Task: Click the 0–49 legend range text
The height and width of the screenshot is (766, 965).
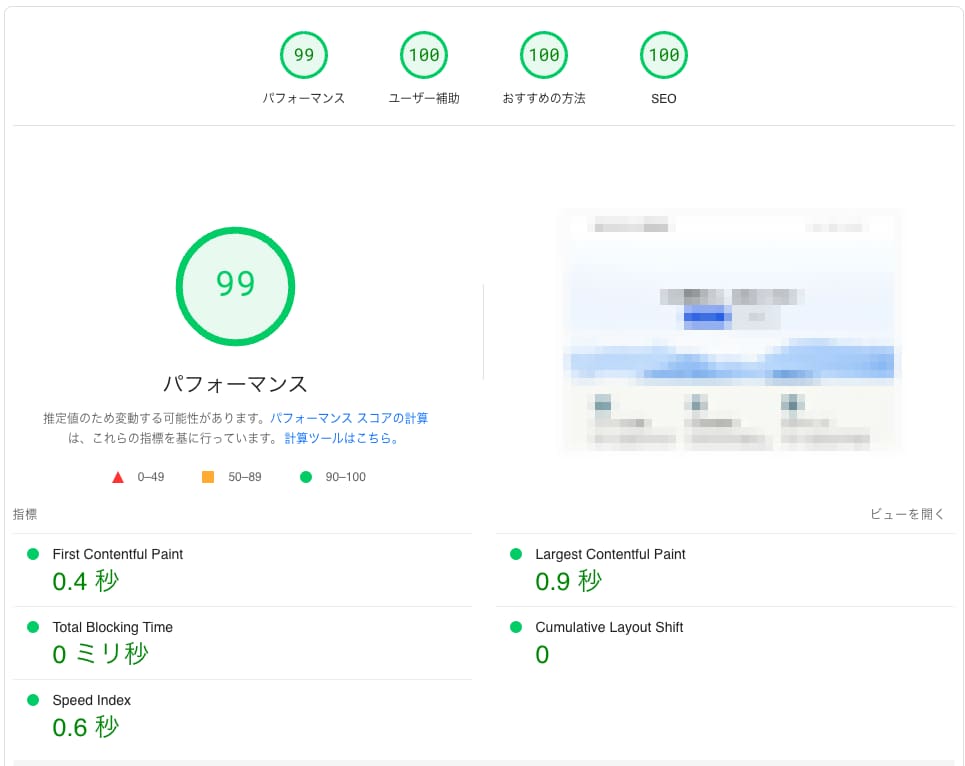Action: click(151, 477)
